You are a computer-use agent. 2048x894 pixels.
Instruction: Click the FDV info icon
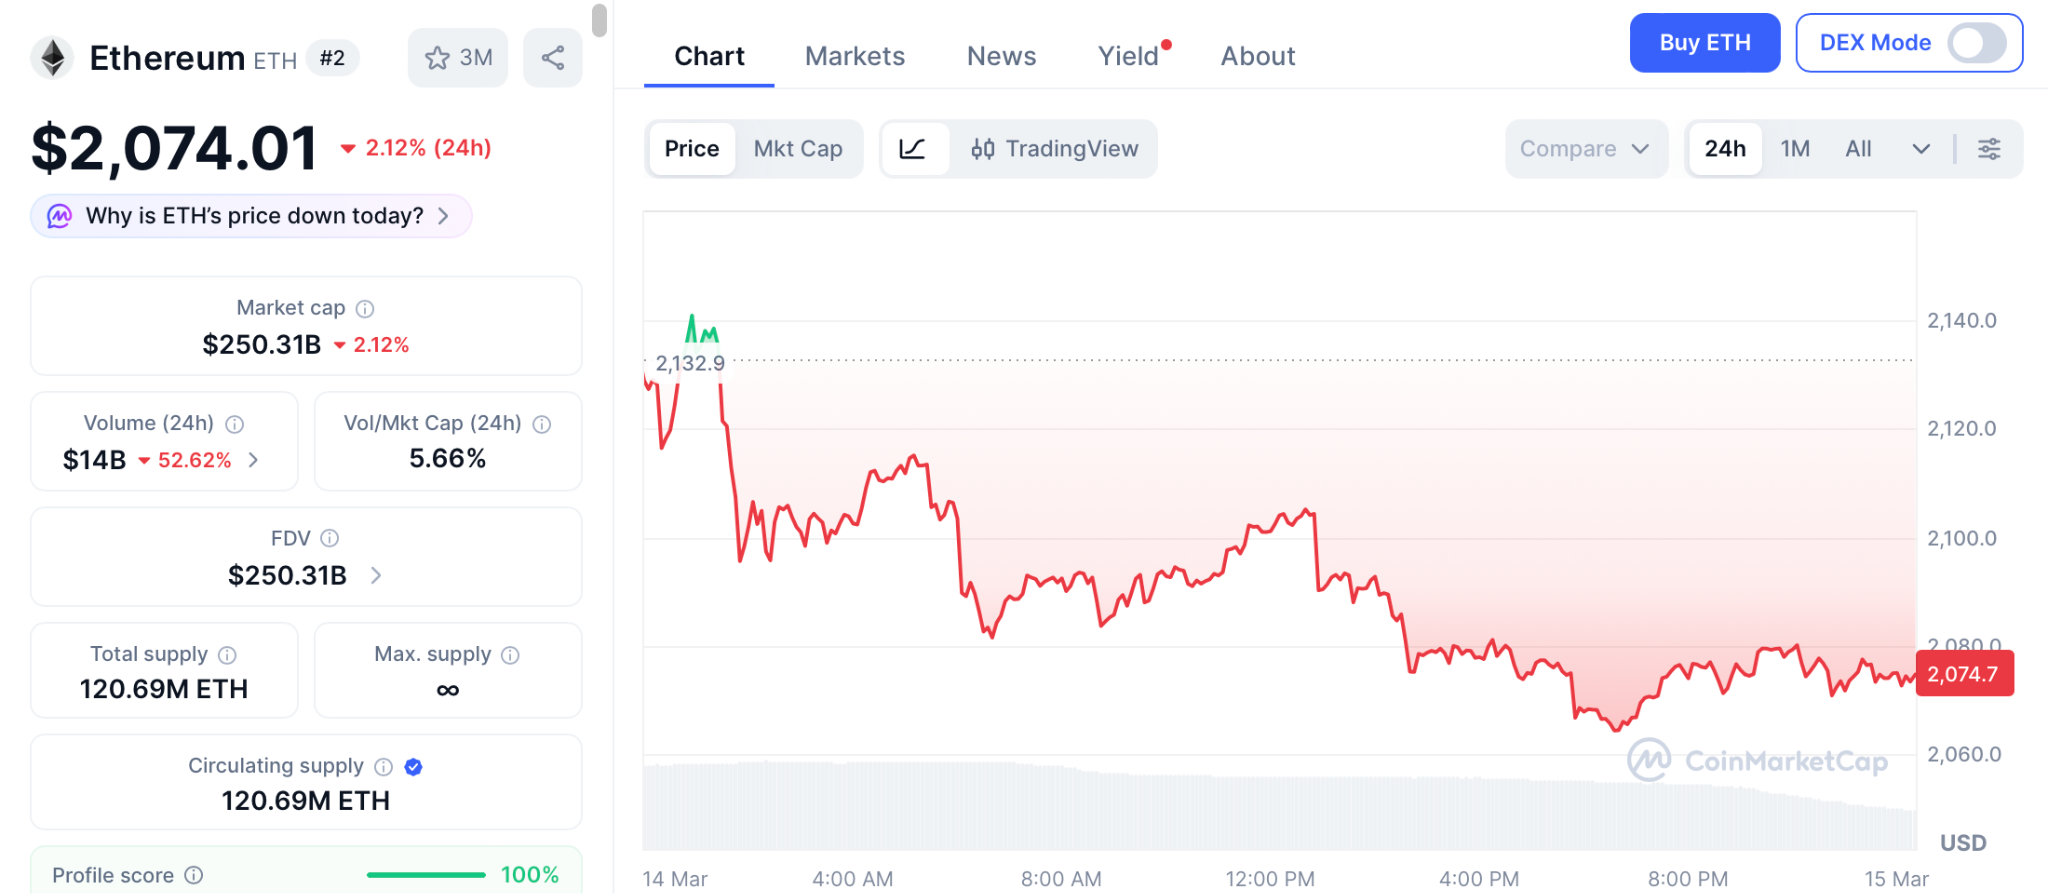[x=330, y=539]
